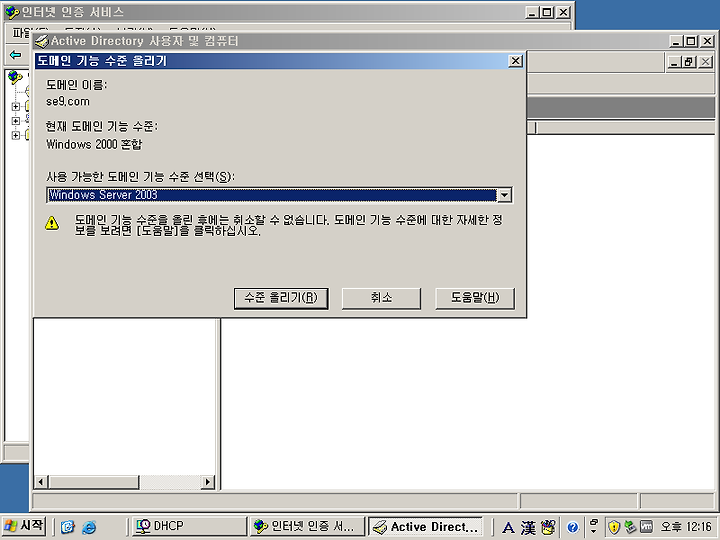Click the security shield tray icon
Viewport: 720px width, 540px height.
(x=614, y=528)
